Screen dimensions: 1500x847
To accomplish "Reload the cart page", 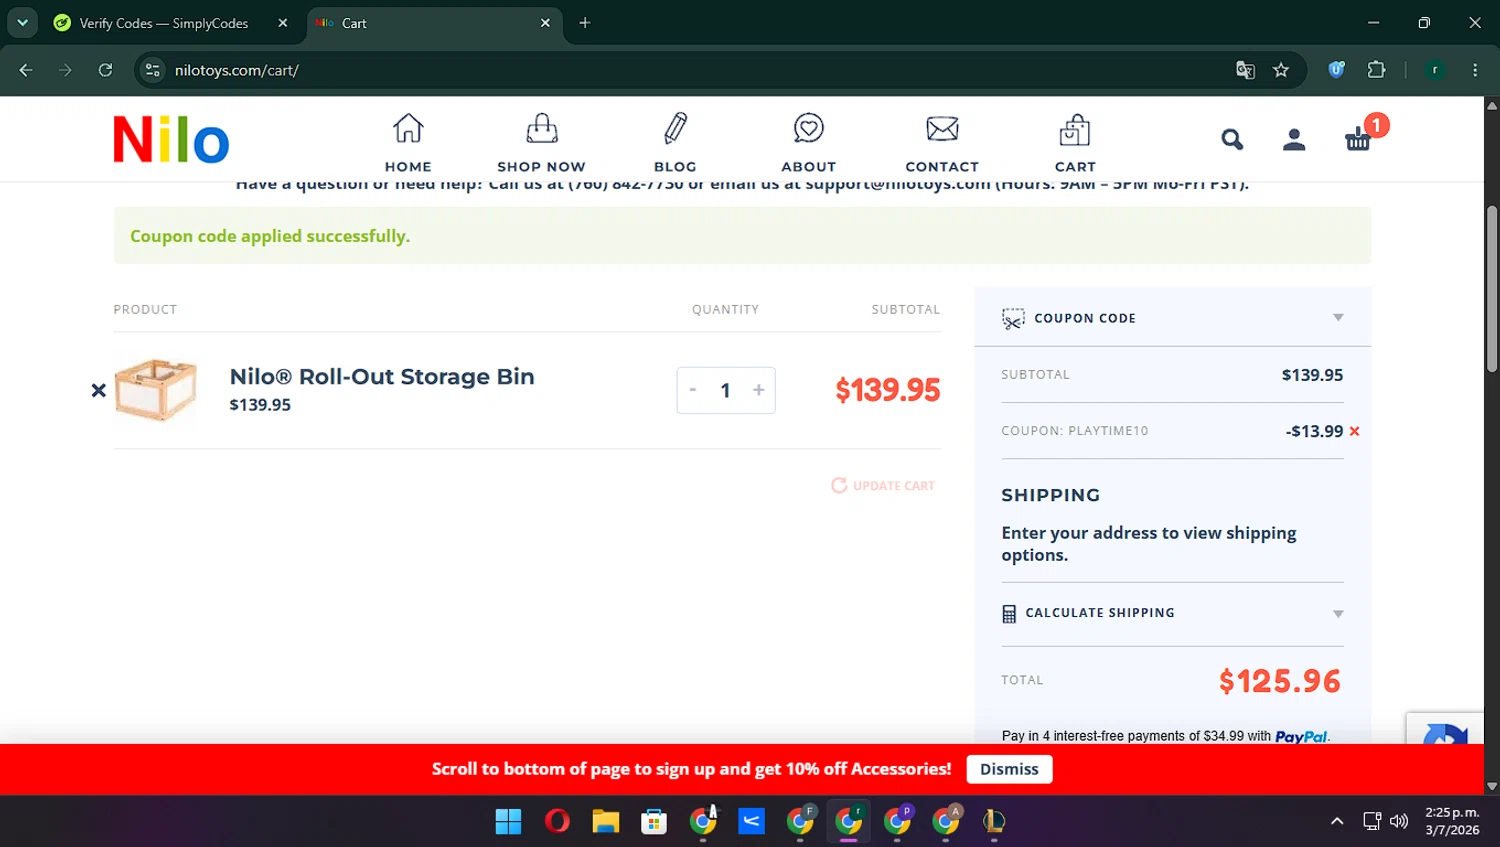I will point(105,70).
